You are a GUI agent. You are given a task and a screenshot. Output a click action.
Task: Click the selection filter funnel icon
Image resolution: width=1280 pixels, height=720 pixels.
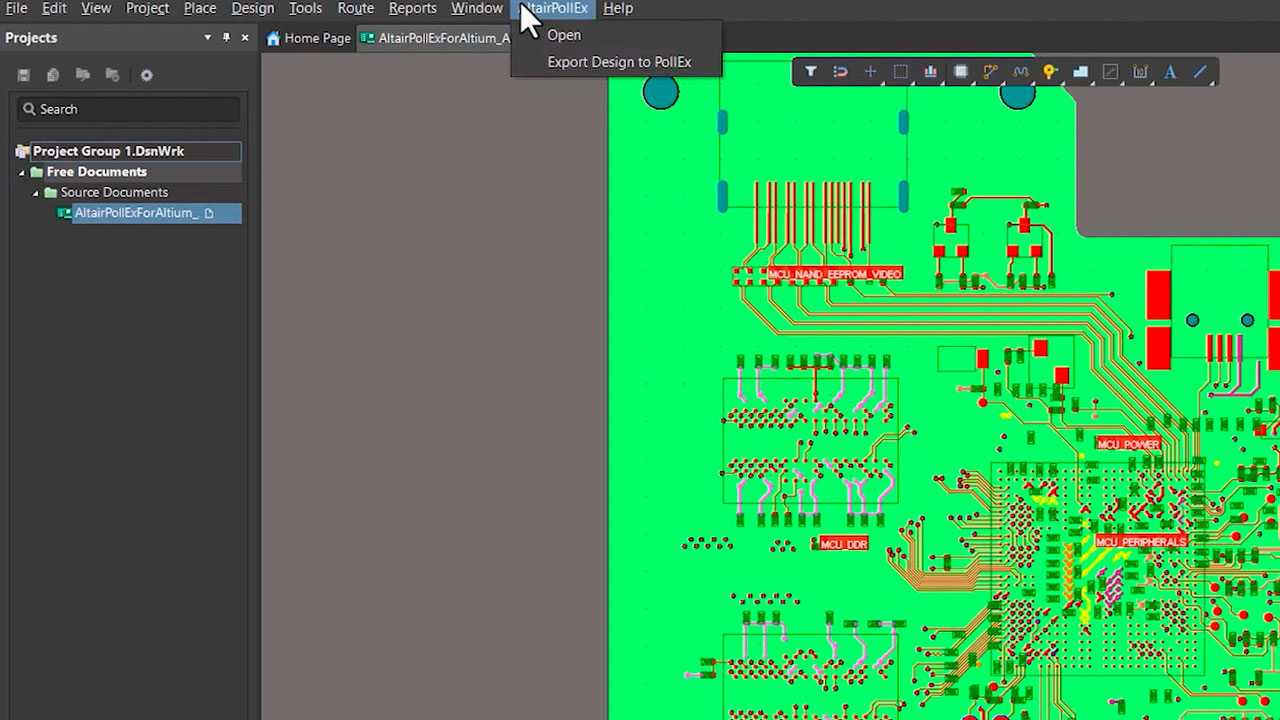pyautogui.click(x=811, y=72)
